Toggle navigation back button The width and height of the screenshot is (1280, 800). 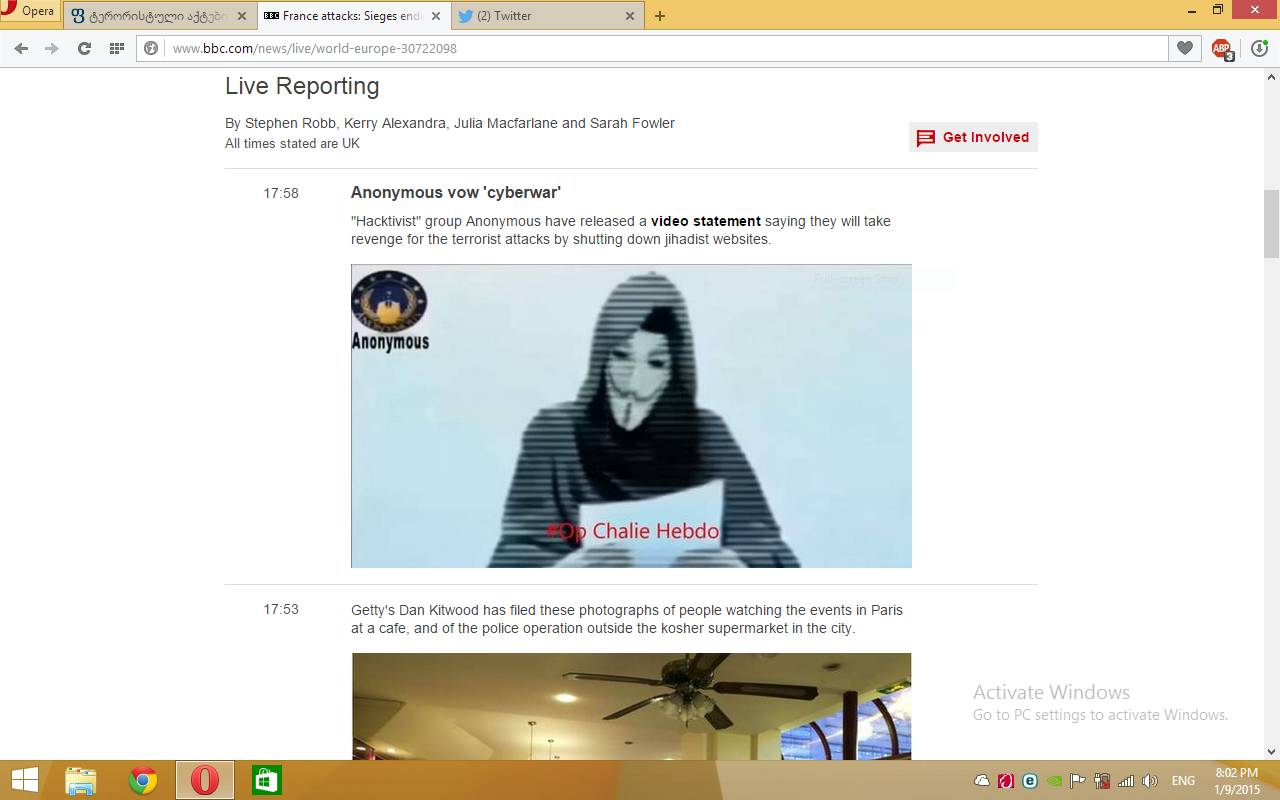21,47
